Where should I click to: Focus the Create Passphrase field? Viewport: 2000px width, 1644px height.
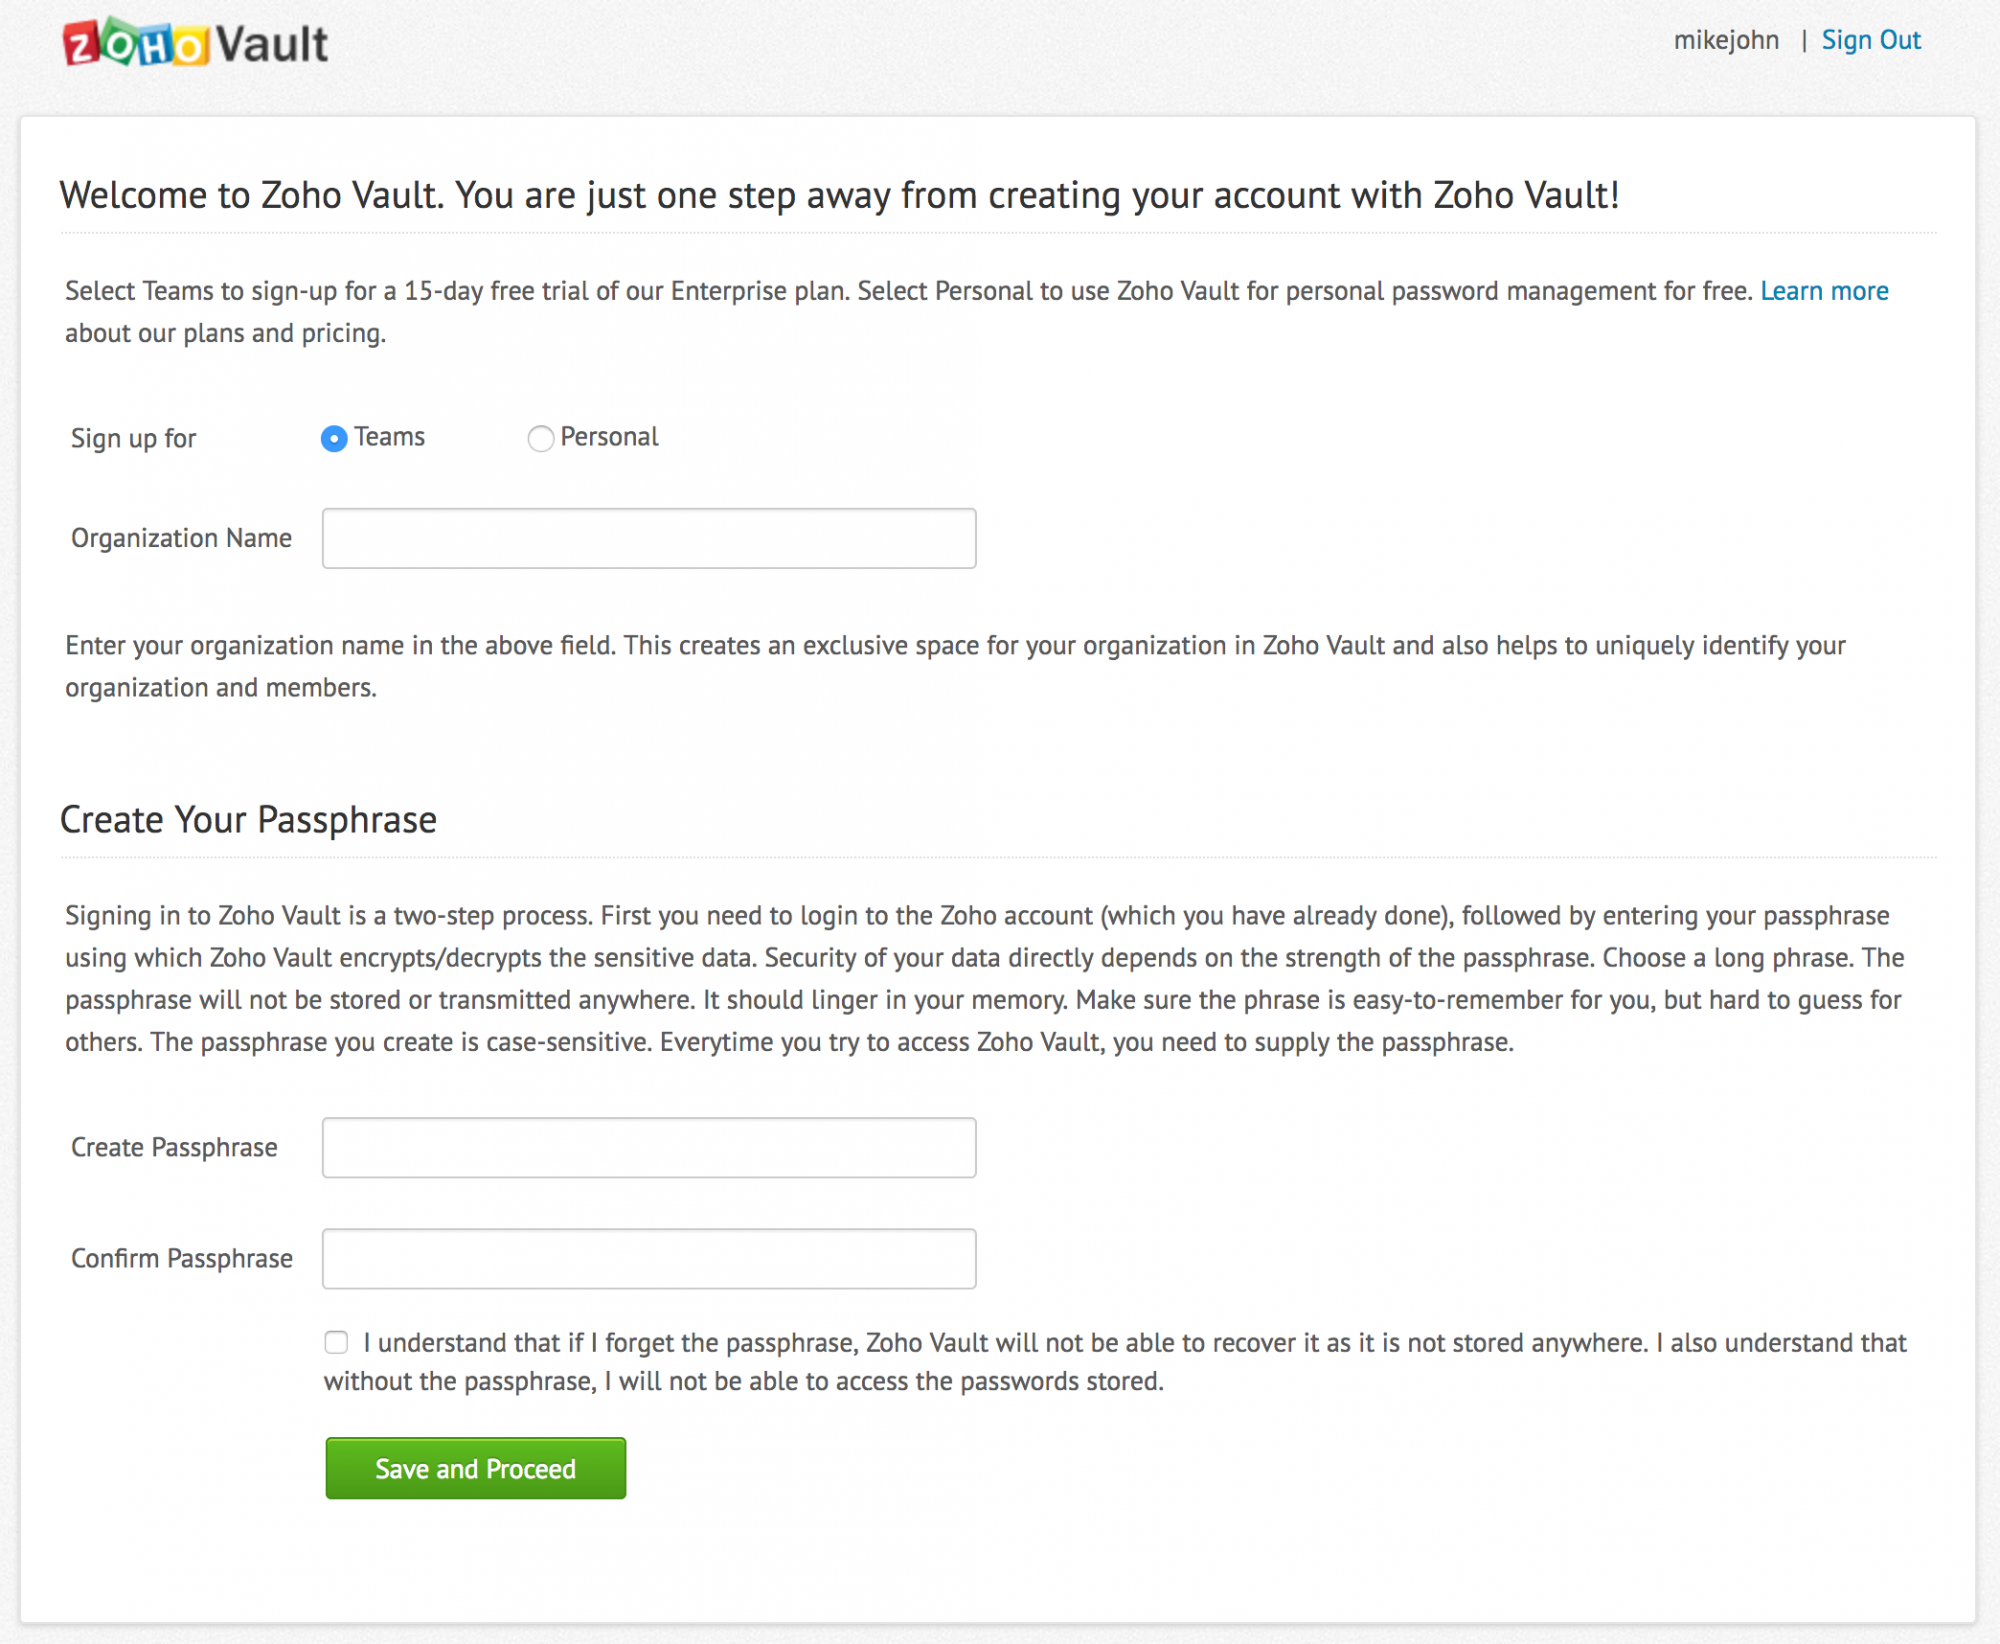(x=649, y=1147)
